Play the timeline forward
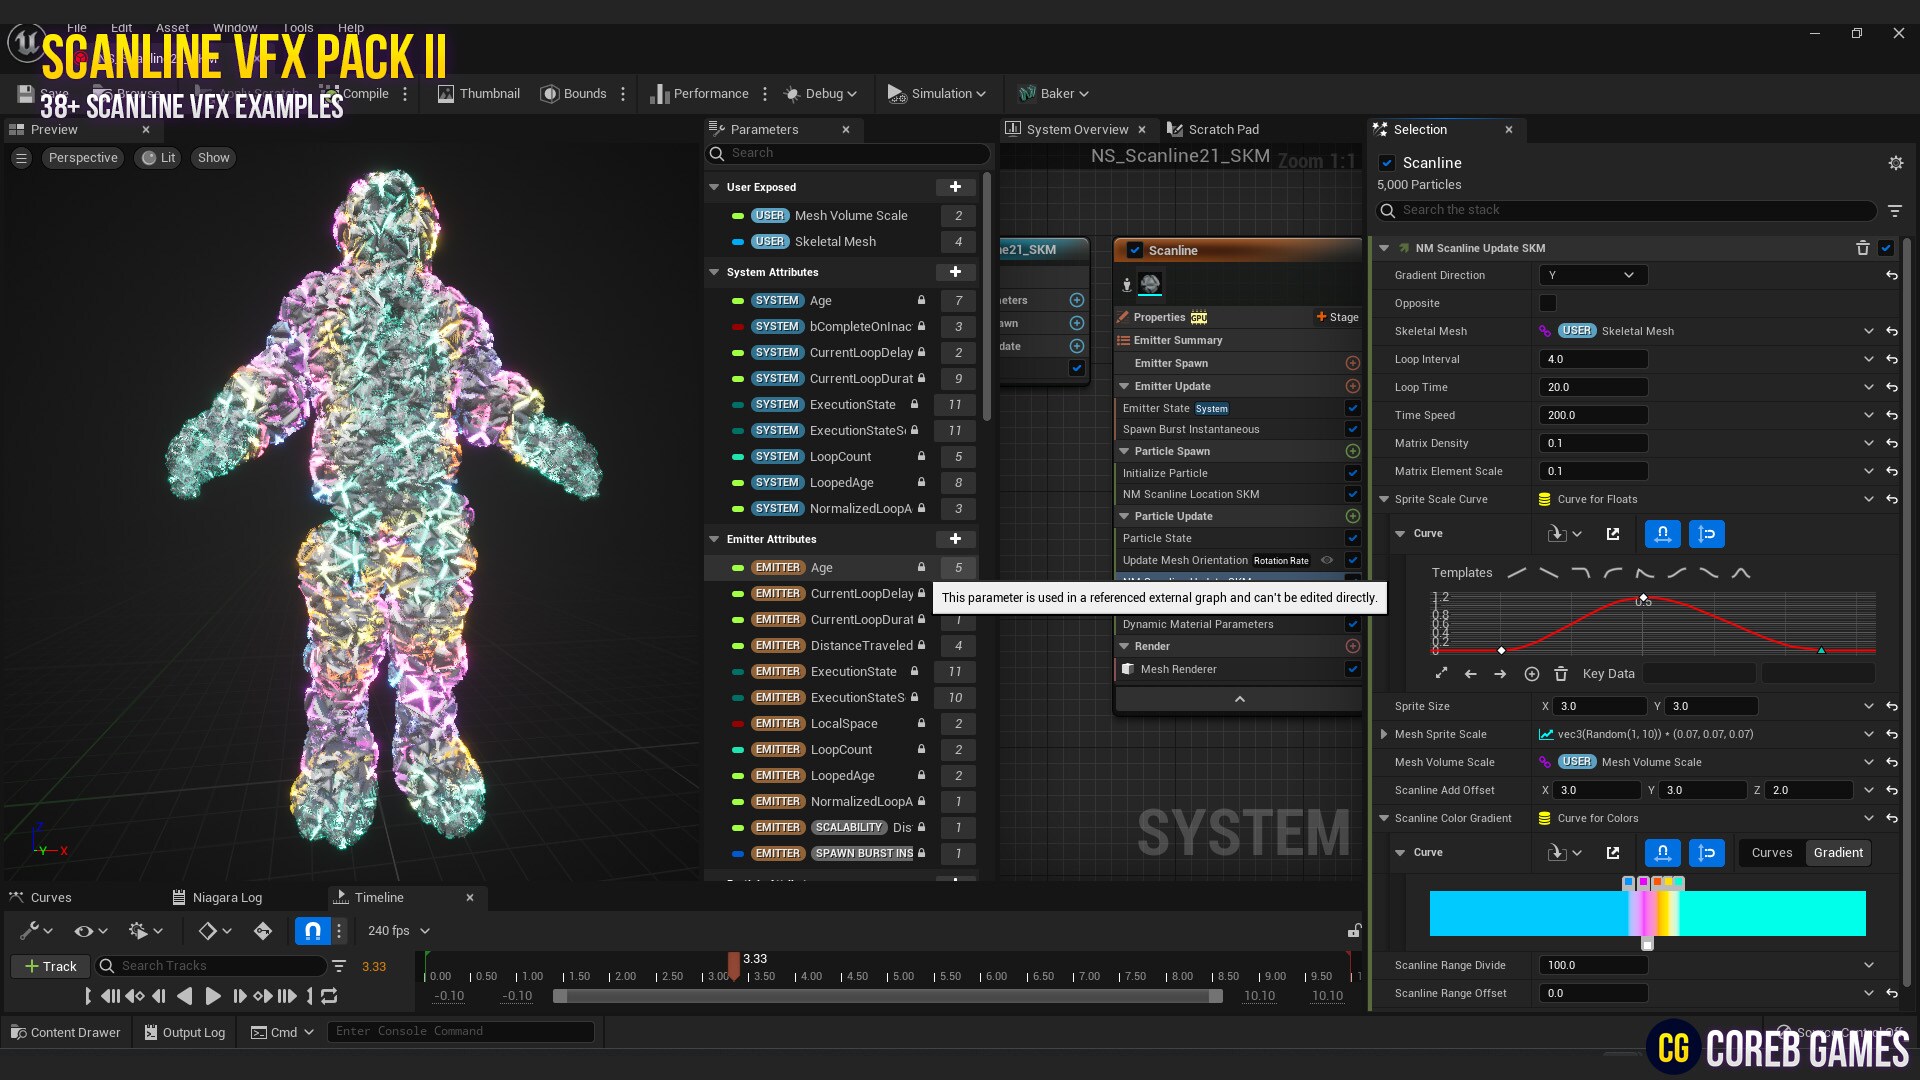This screenshot has height=1080, width=1920. [213, 996]
